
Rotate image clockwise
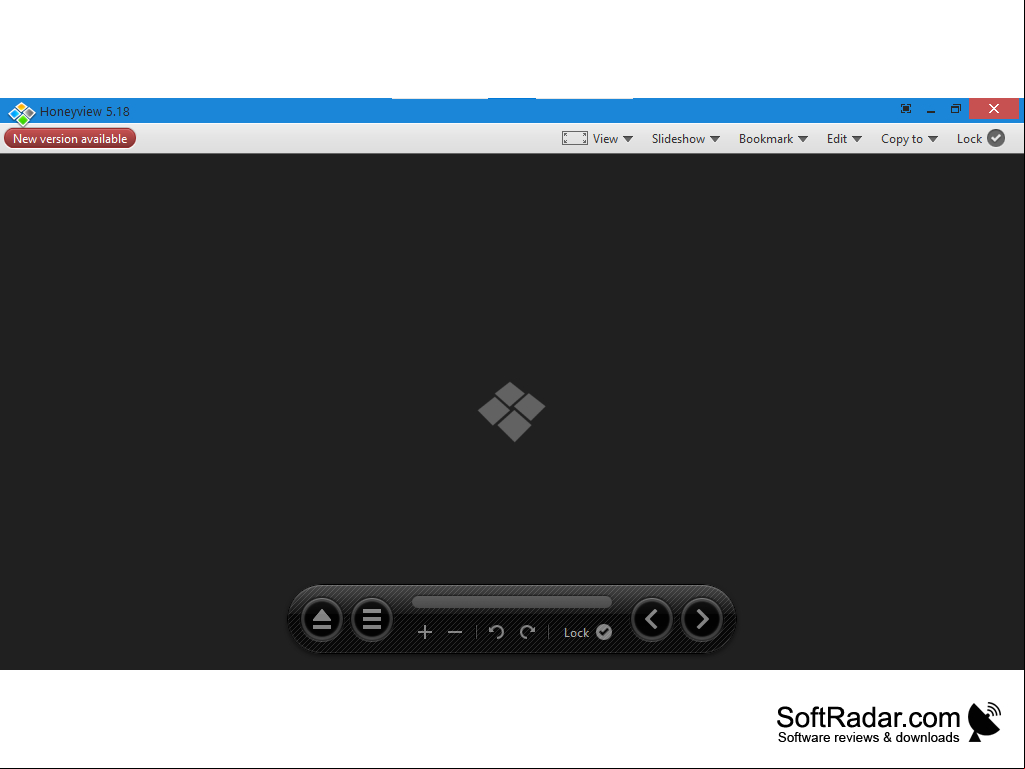[x=528, y=632]
